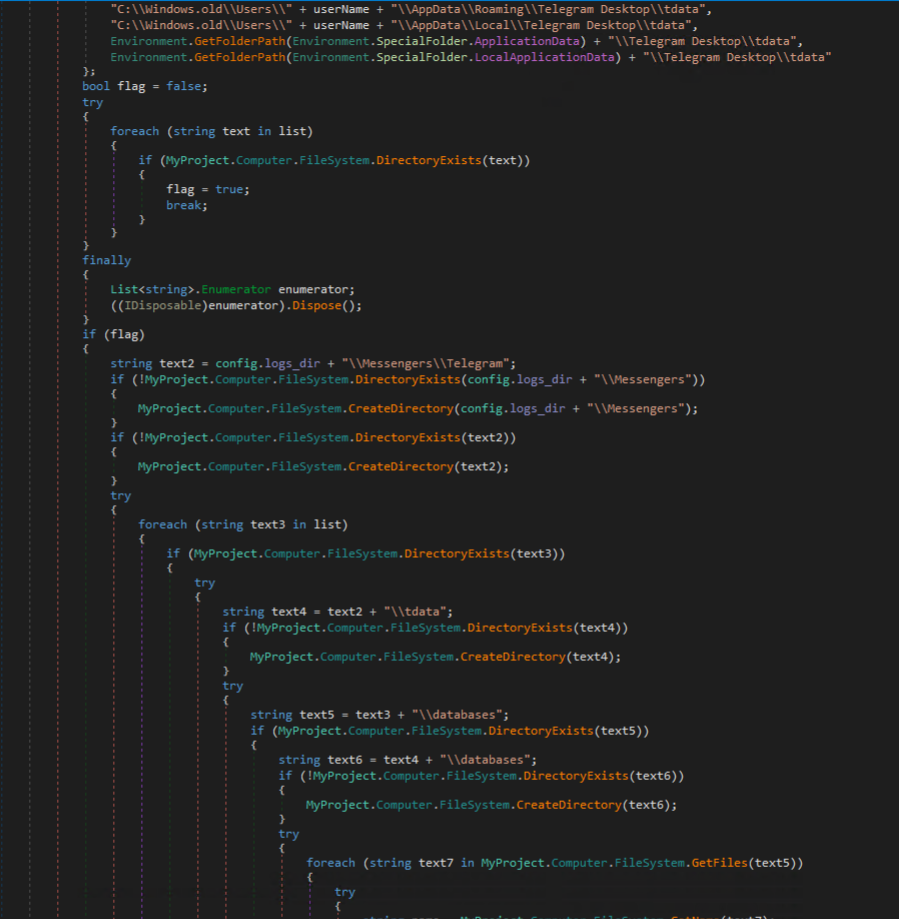This screenshot has width=899, height=919.
Task: Click the green 'Enumerator' type name
Action: [236, 290]
